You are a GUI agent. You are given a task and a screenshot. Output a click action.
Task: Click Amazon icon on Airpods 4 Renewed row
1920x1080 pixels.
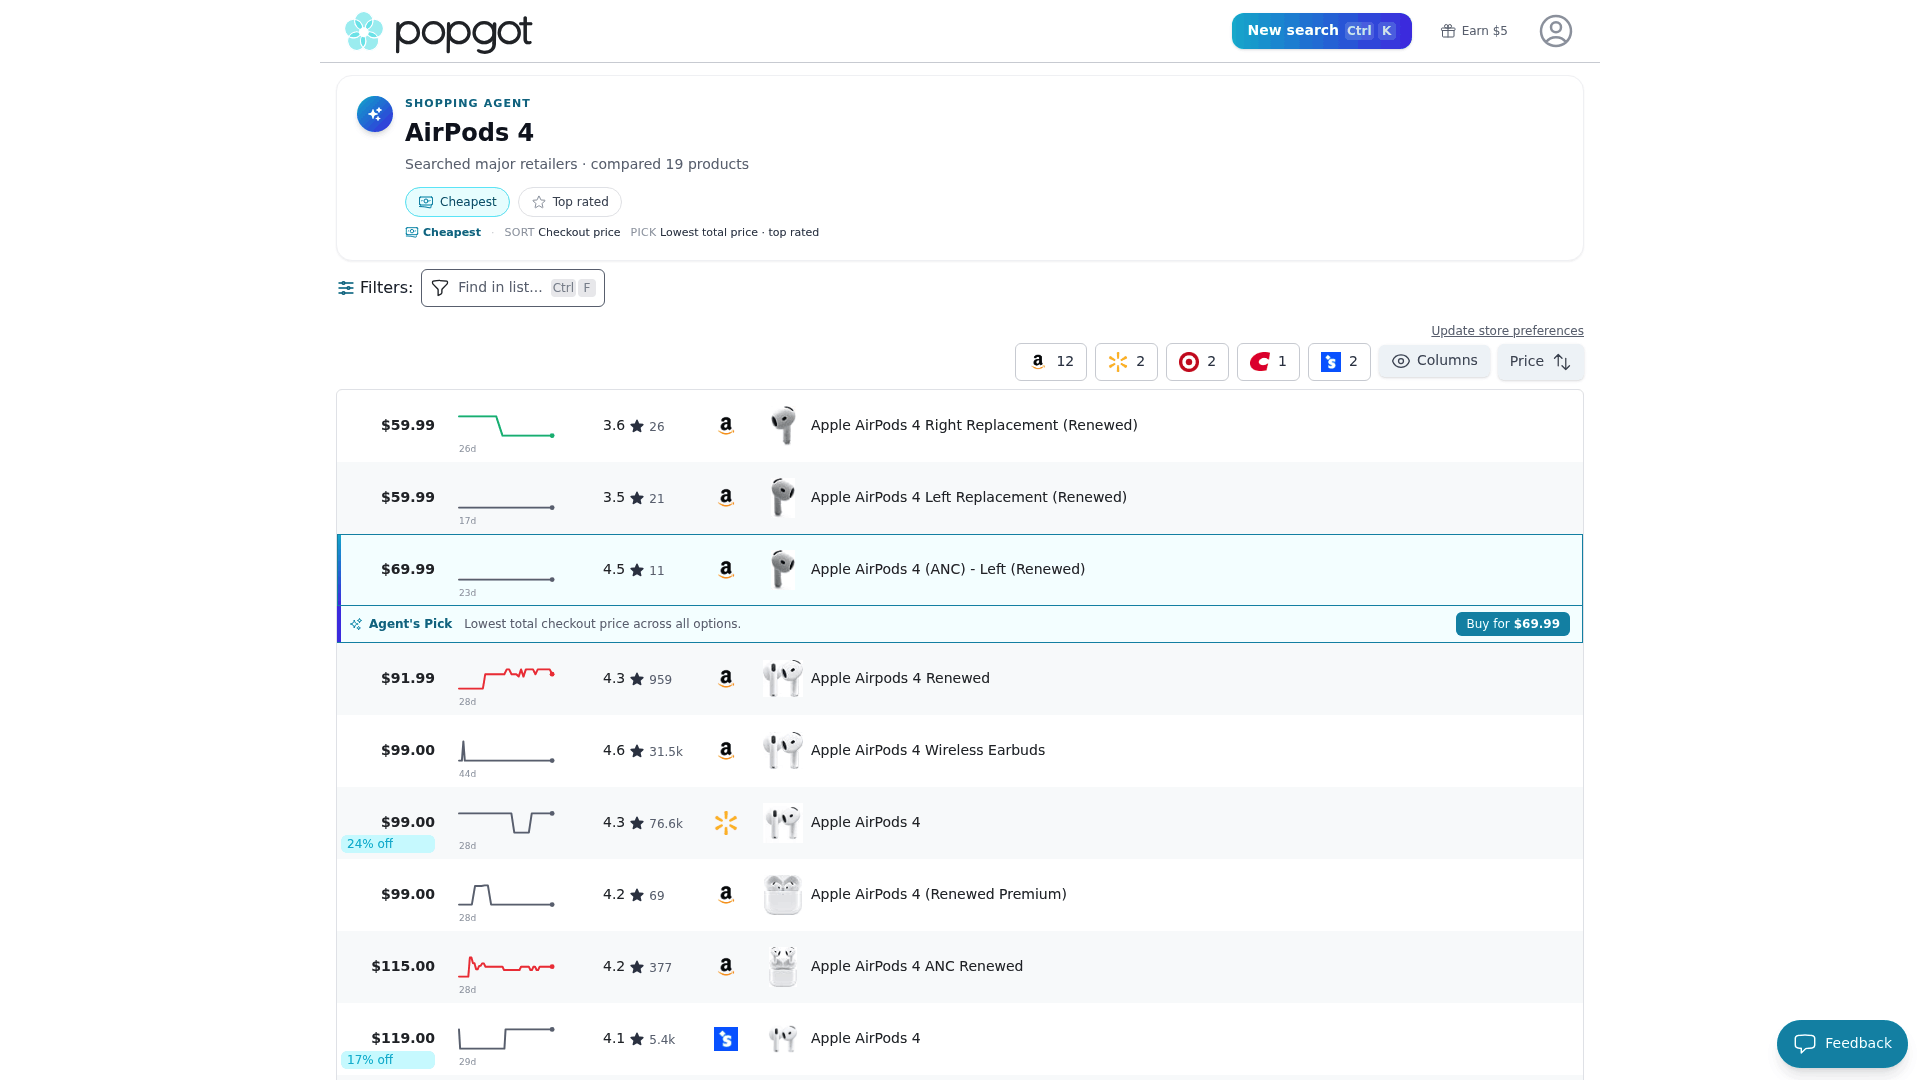(726, 679)
